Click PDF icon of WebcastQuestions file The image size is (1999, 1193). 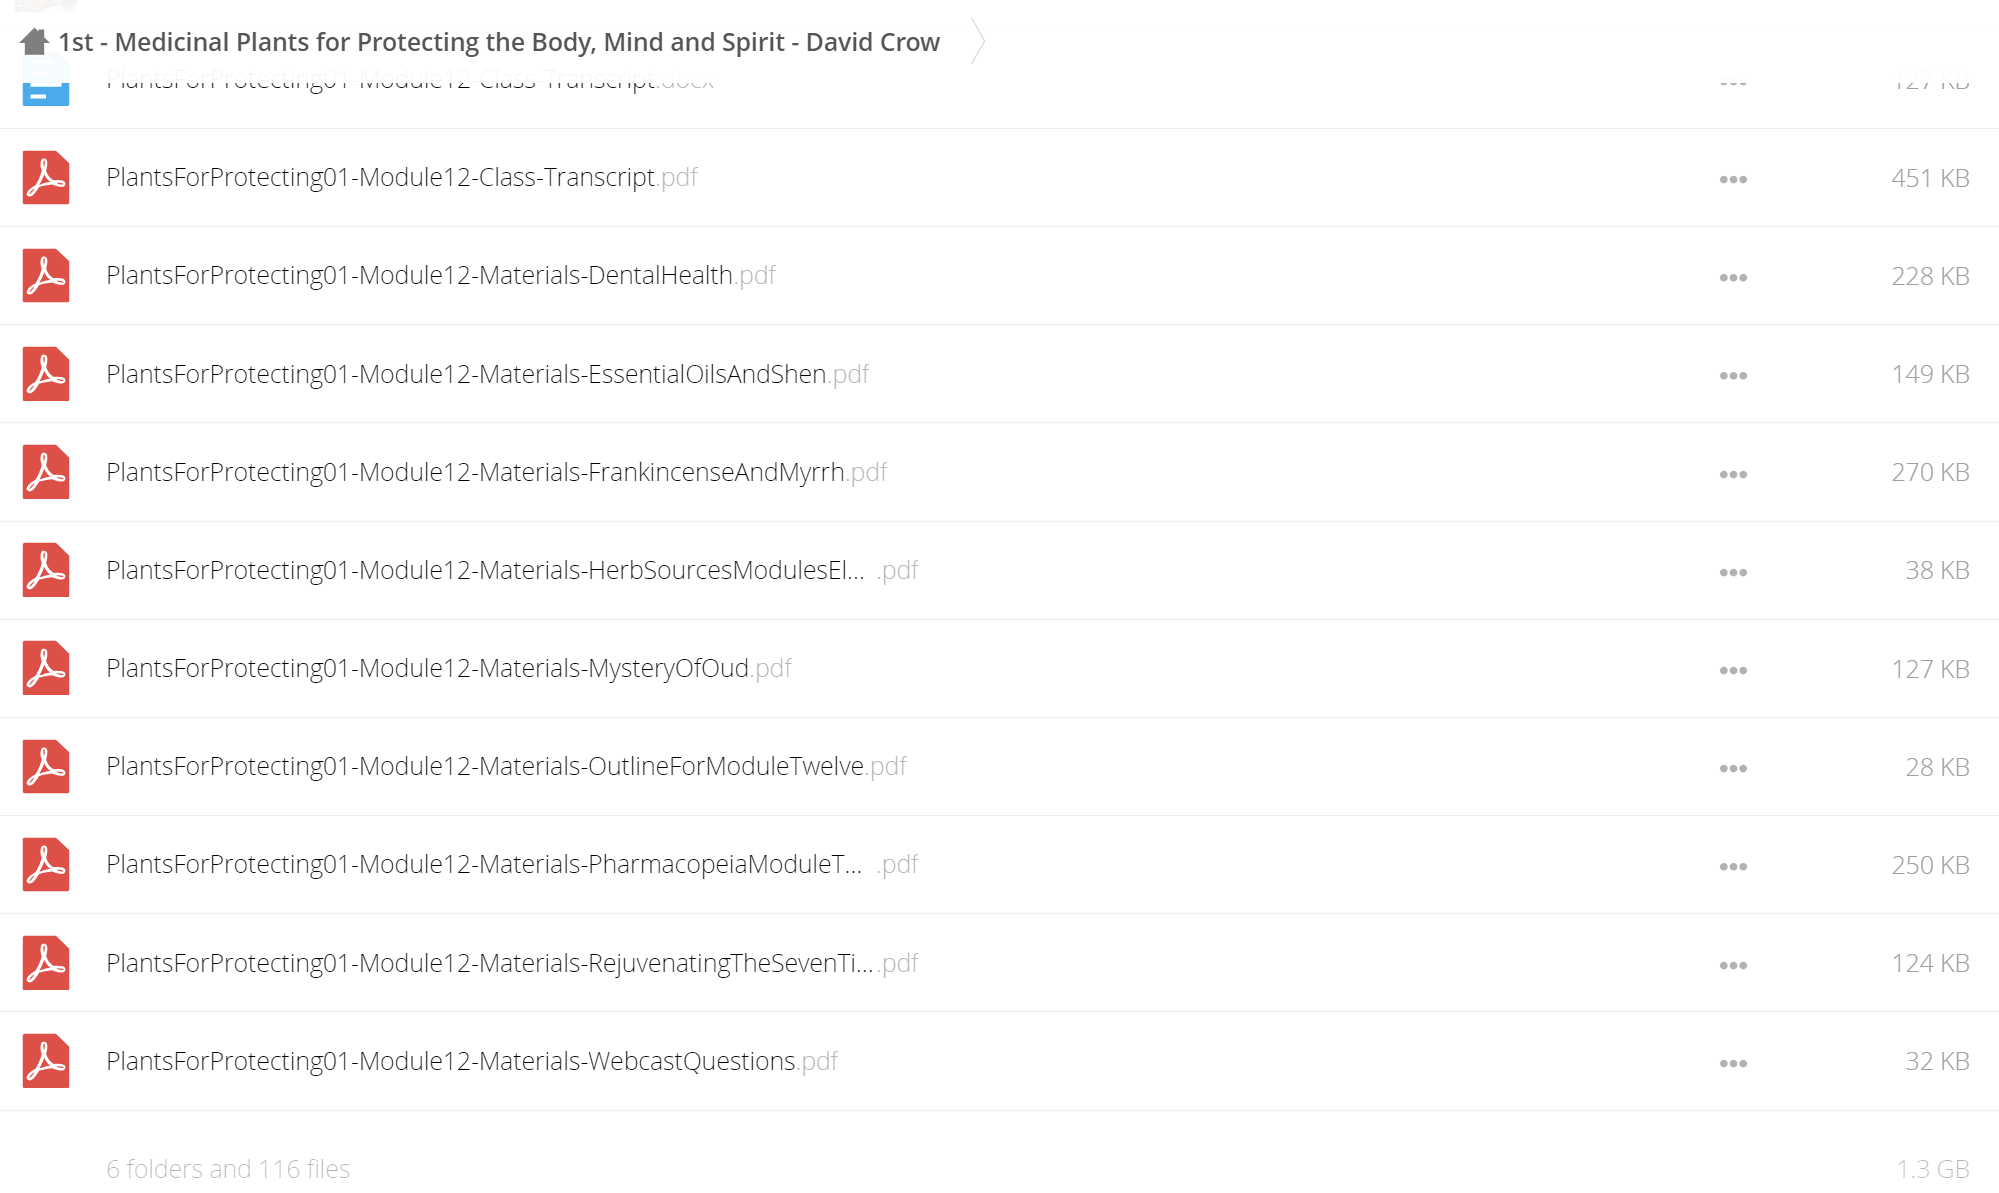46,1061
